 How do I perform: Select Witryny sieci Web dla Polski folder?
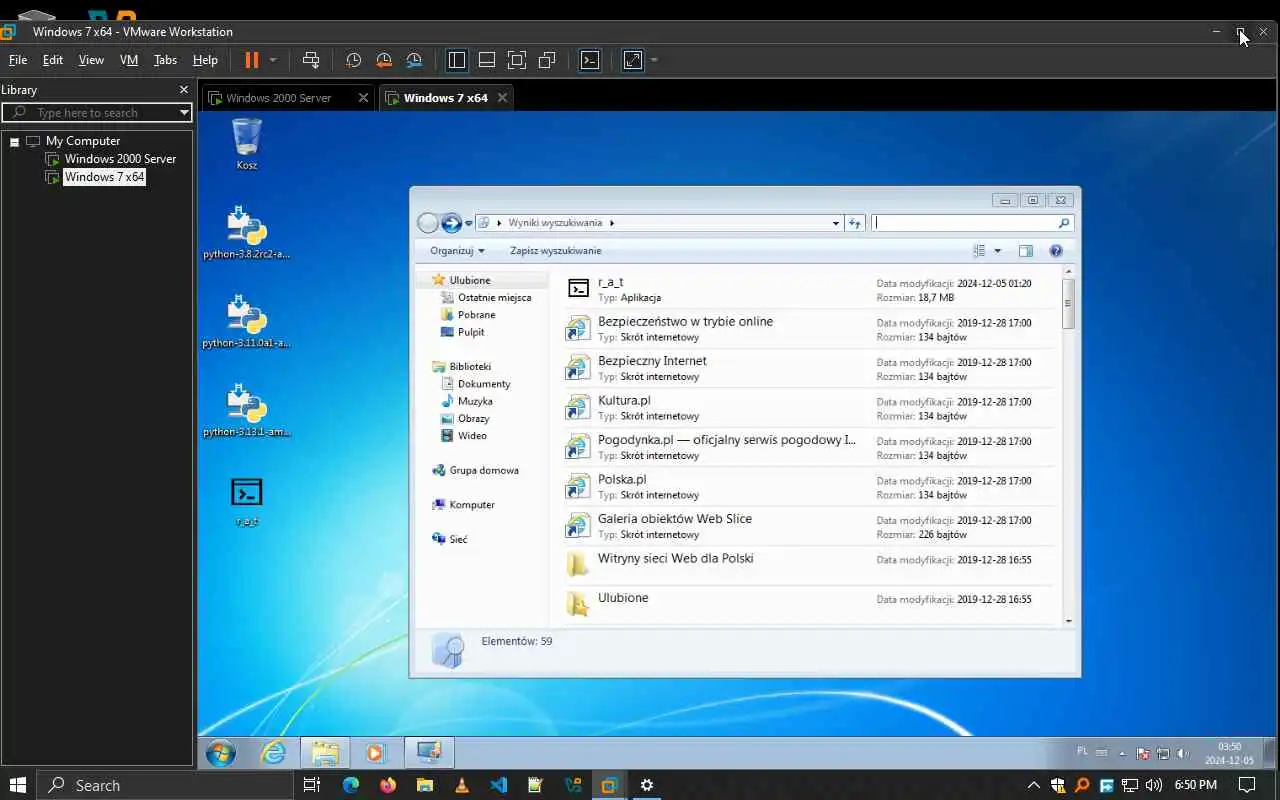pos(808,566)
